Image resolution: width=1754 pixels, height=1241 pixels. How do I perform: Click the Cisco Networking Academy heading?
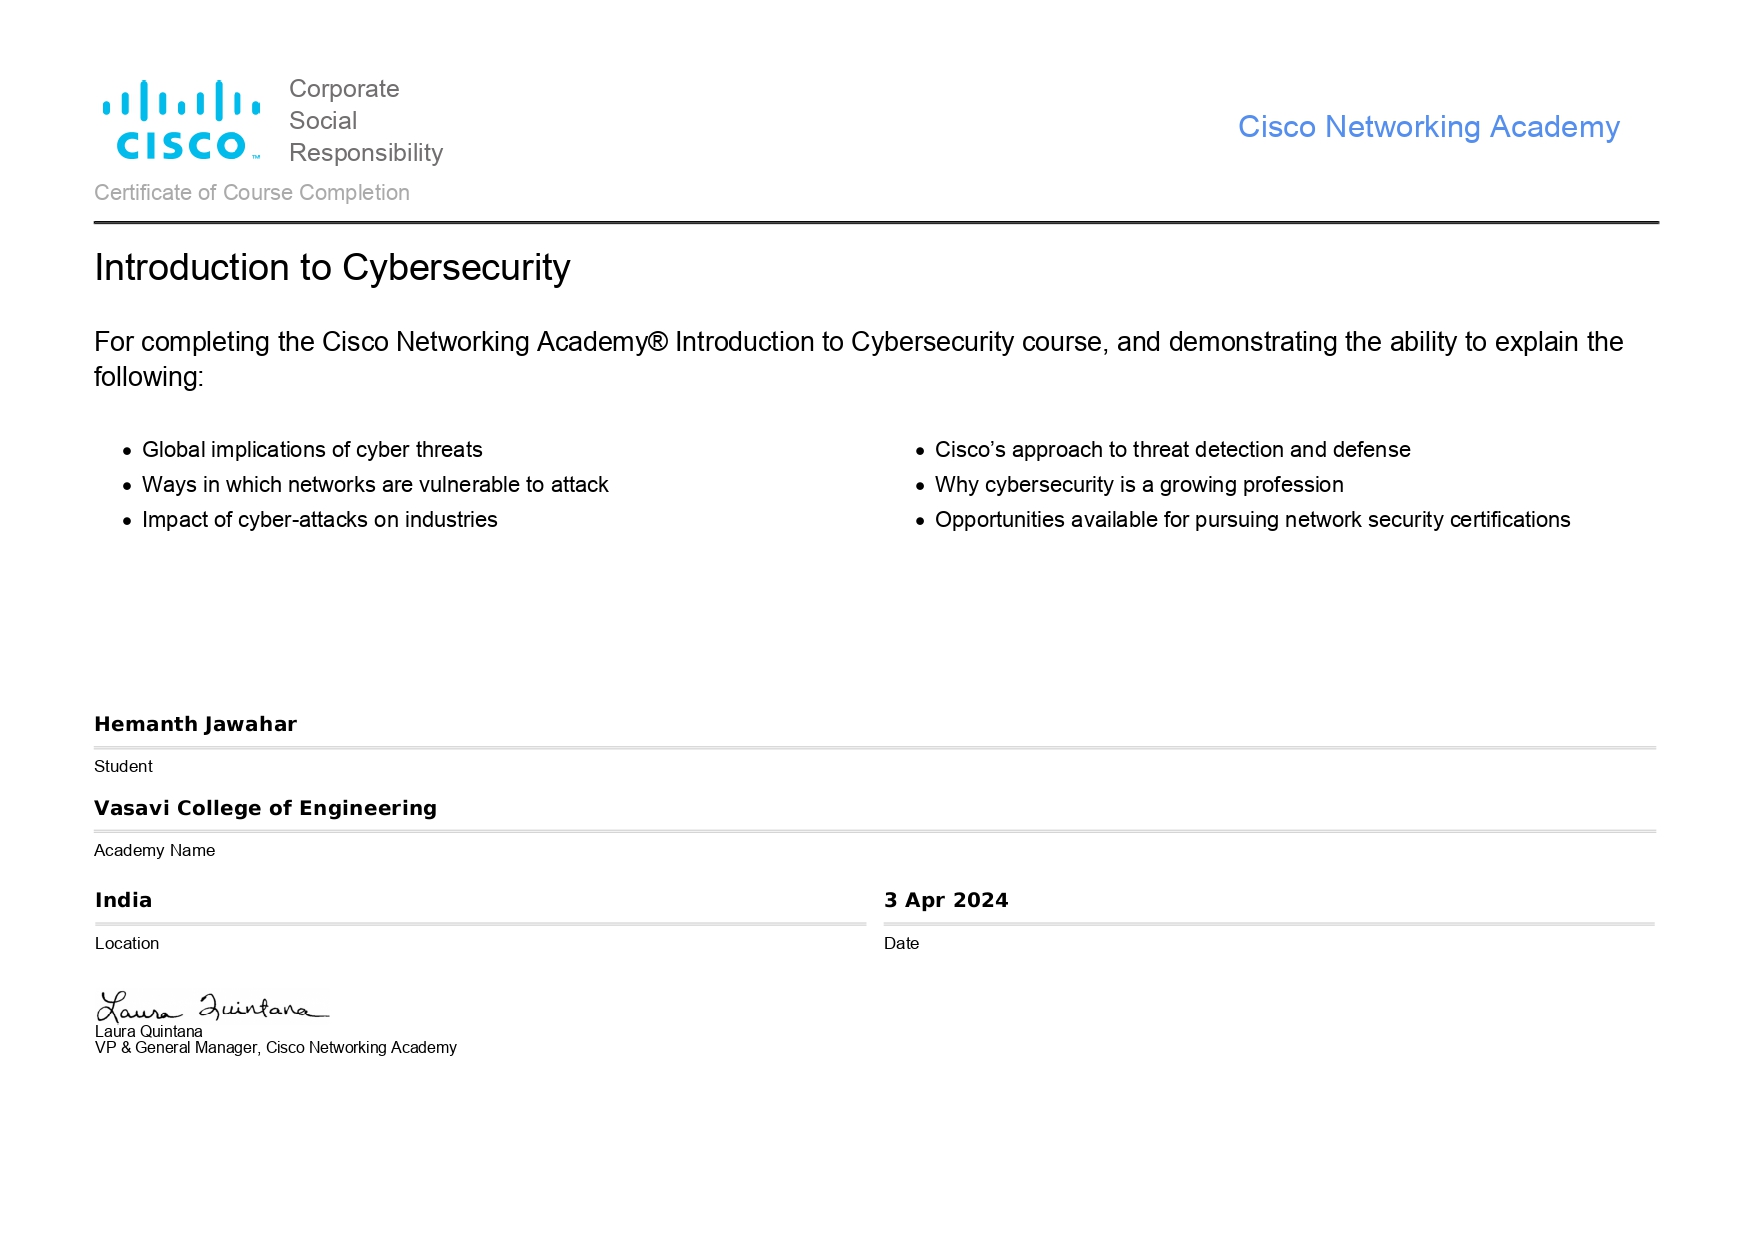click(1428, 127)
